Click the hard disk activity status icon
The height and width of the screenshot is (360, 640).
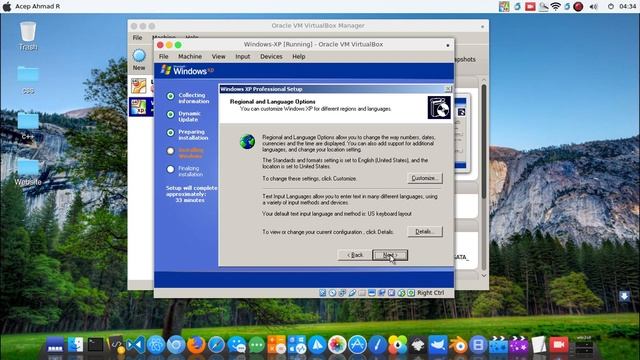322,293
